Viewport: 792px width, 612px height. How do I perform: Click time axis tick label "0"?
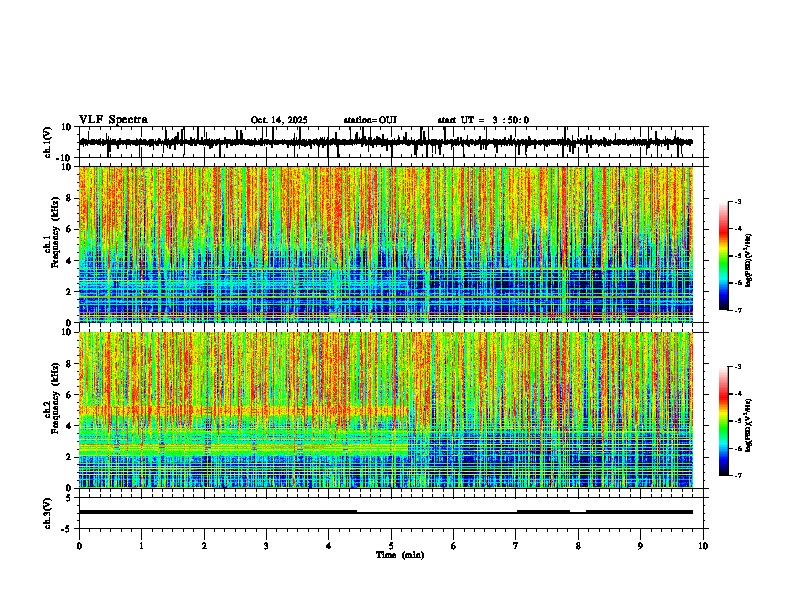pyautogui.click(x=79, y=546)
